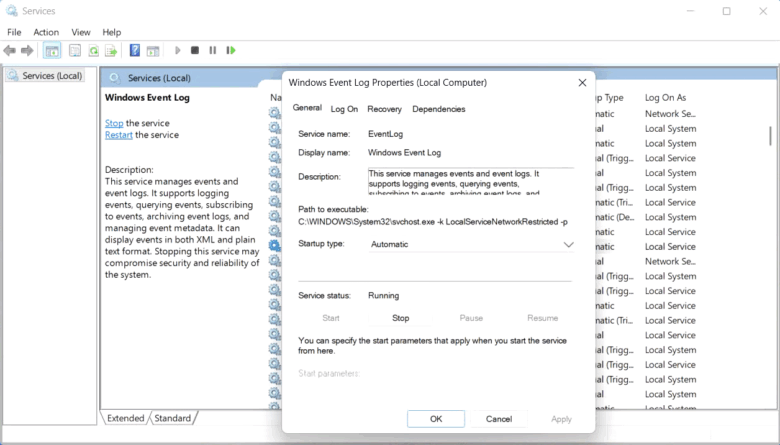Screen dimensions: 780x445
Task: Switch to the Standard view tab
Action: (172, 418)
